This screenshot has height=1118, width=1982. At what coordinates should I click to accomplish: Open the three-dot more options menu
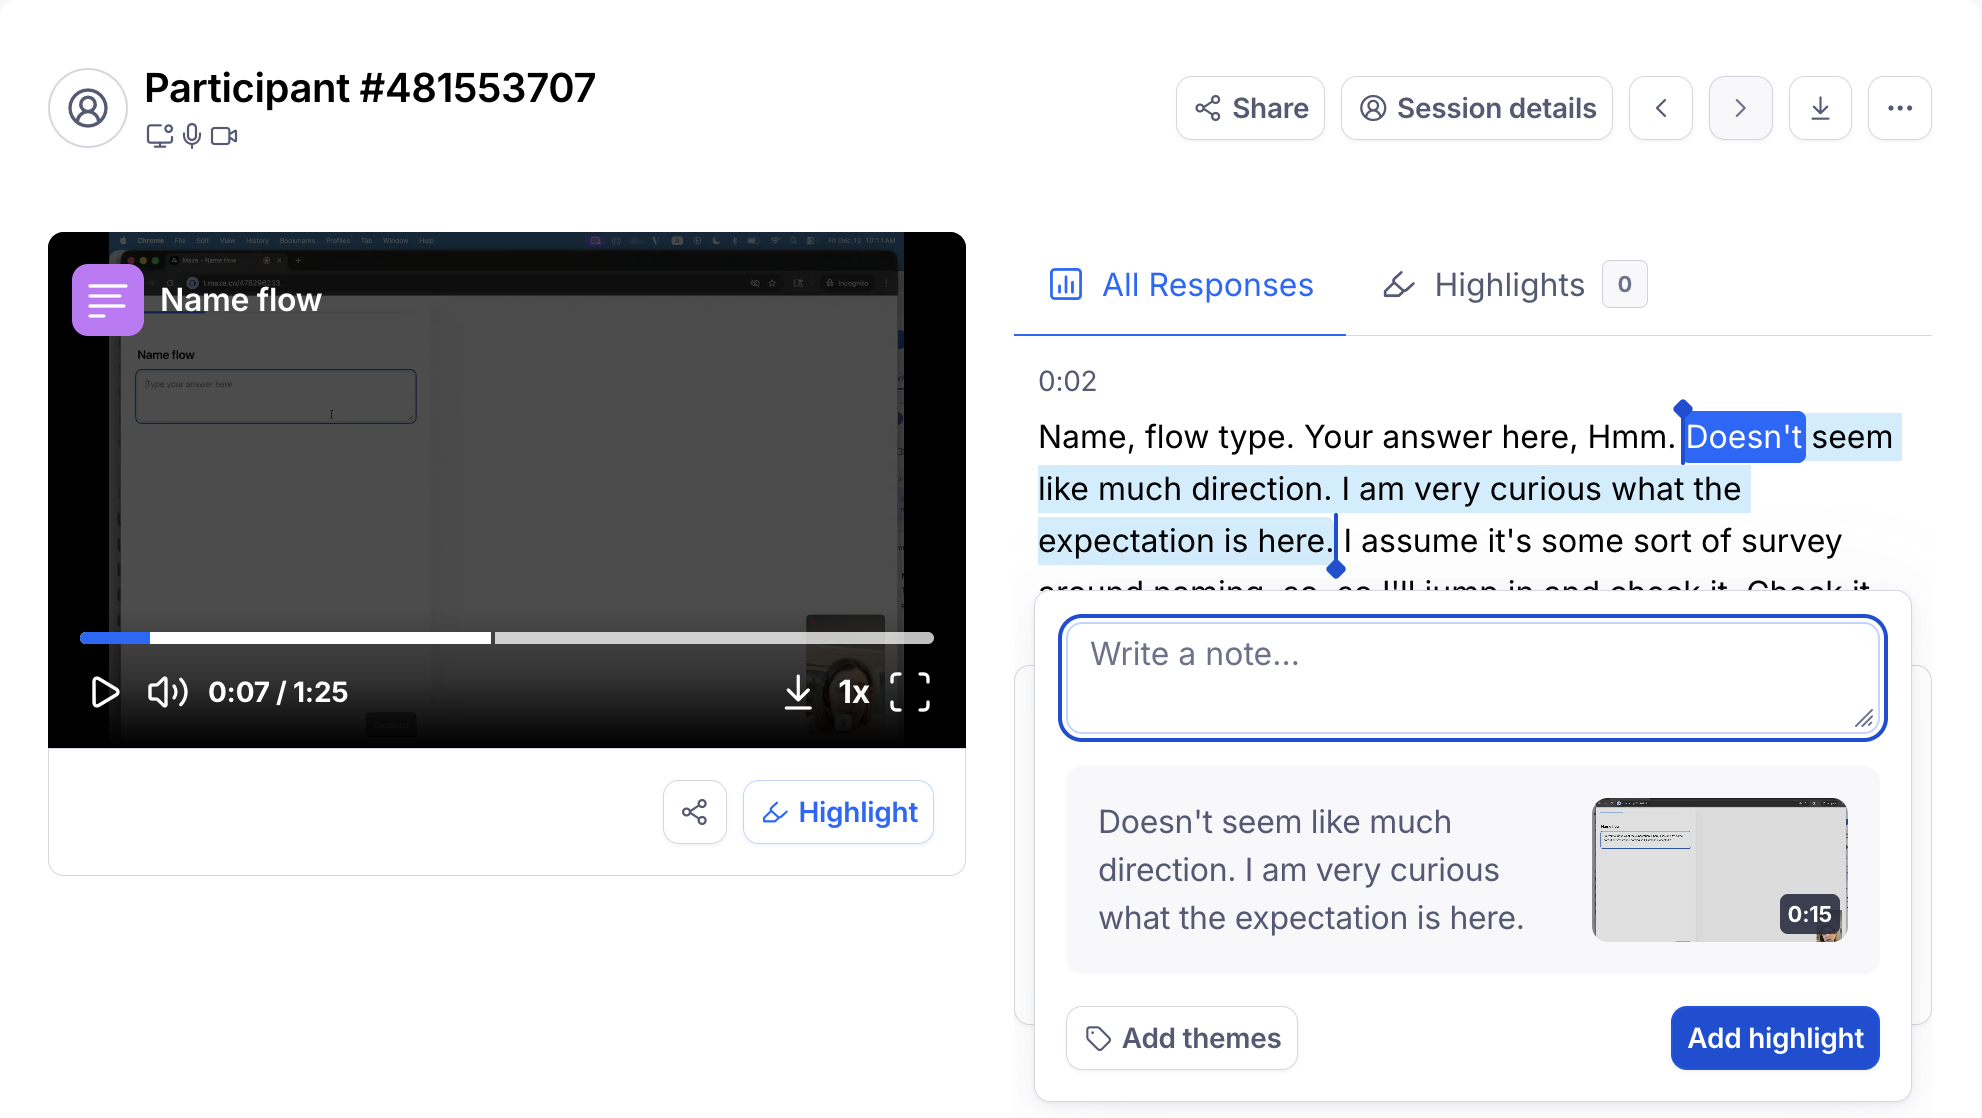click(1899, 108)
